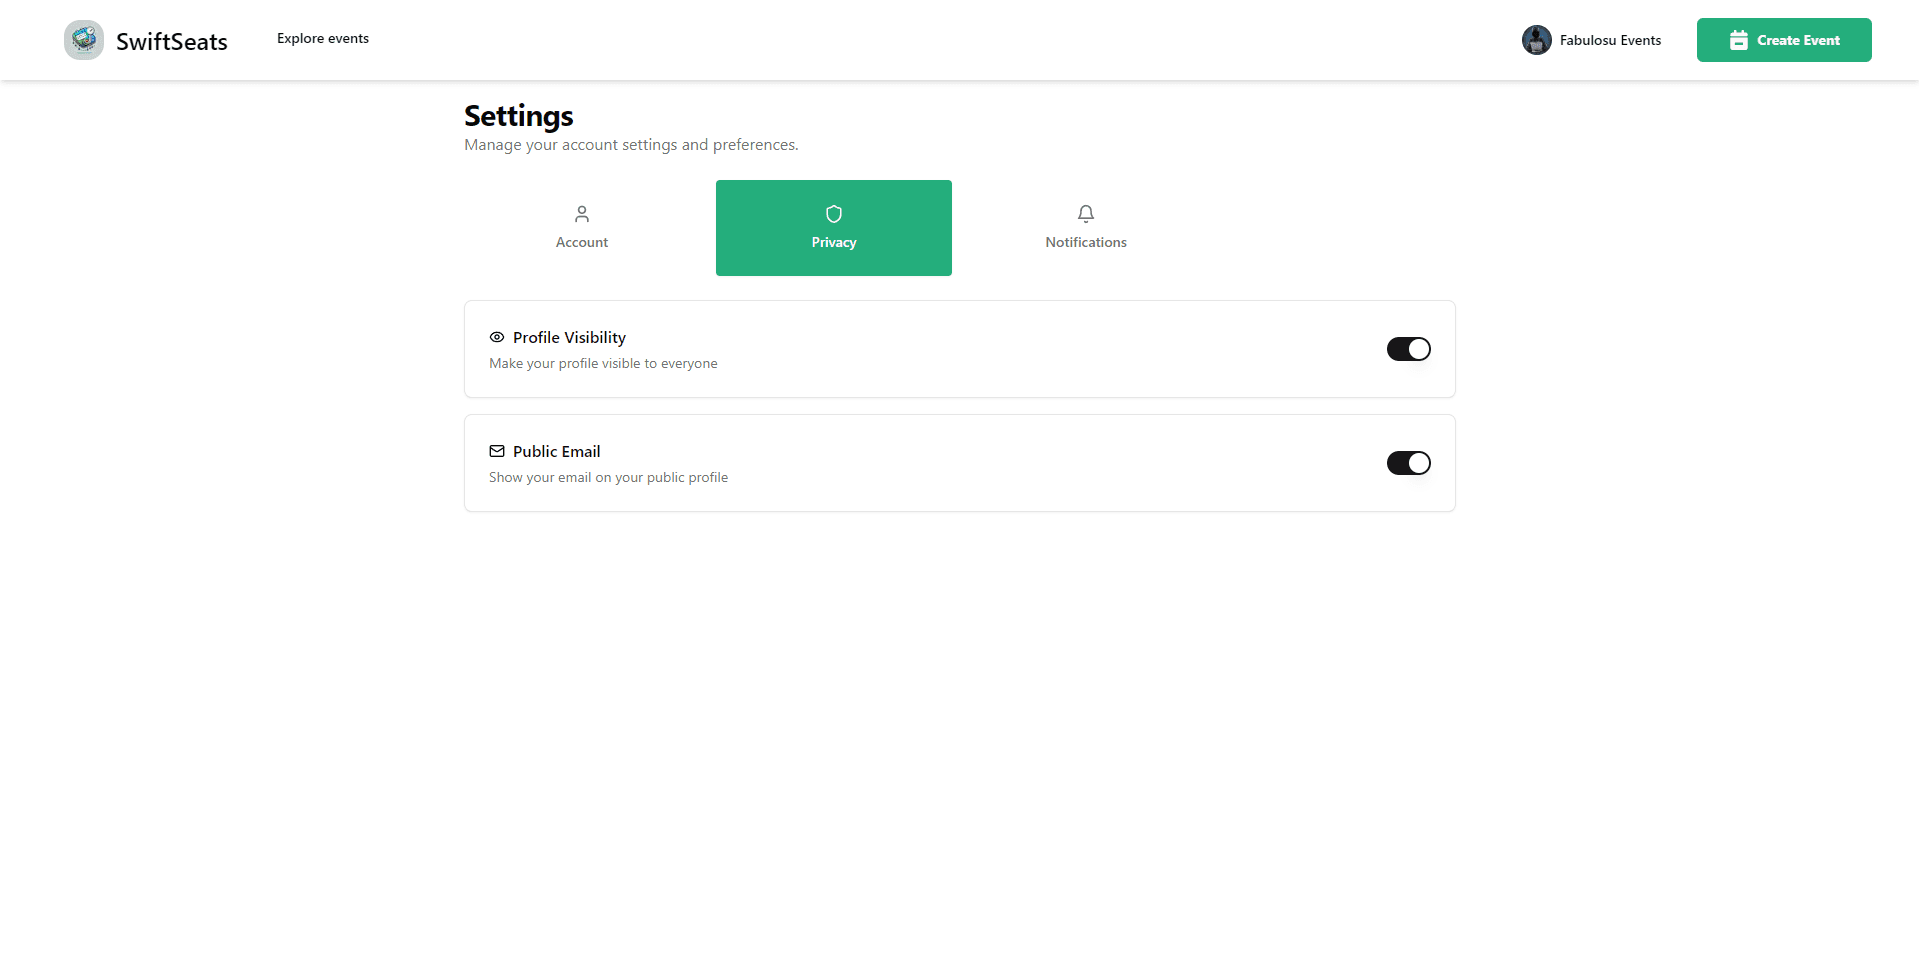Turn off the Public Email switch

tap(1408, 463)
